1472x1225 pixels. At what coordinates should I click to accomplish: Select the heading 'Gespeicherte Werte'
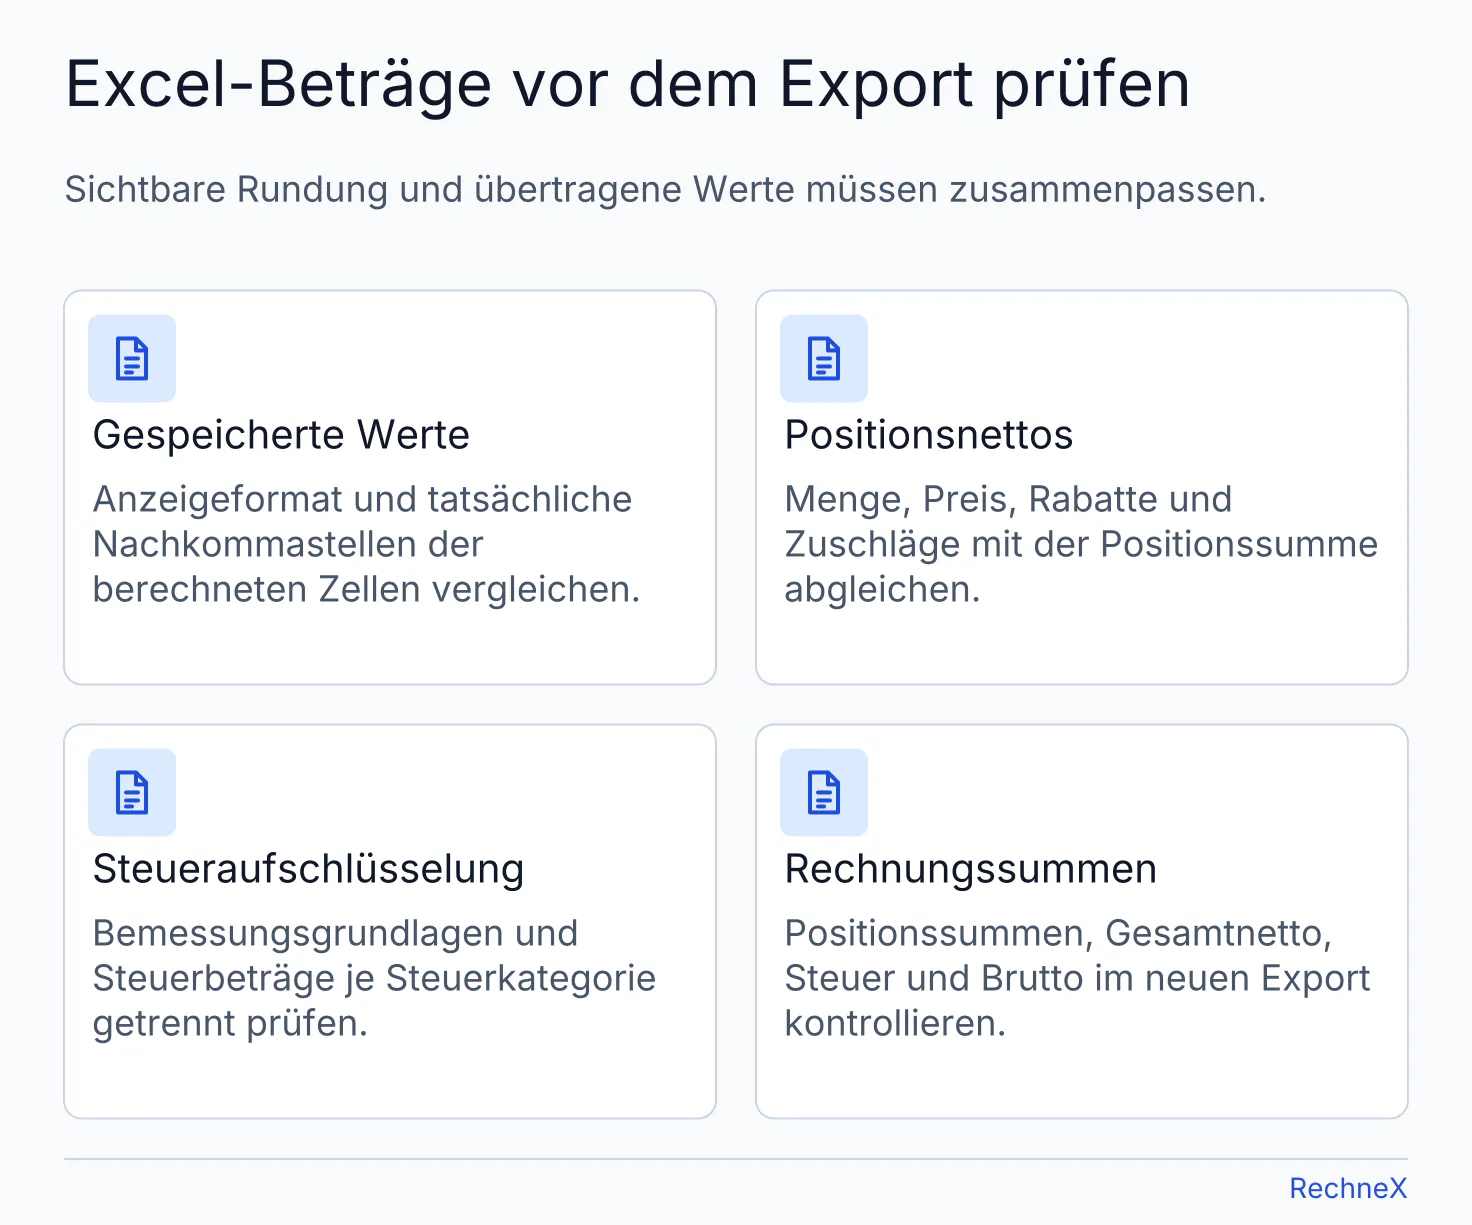click(x=281, y=435)
